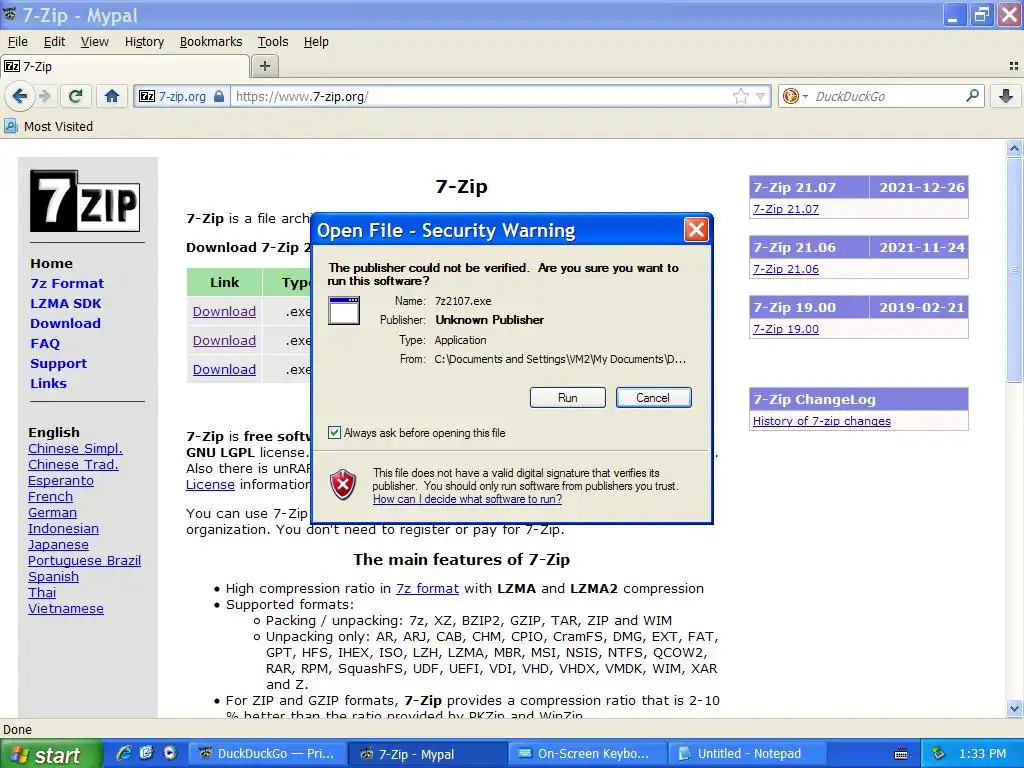Screen dimensions: 1024x768
Task: Open the FAQ sidebar link
Action: point(44,344)
